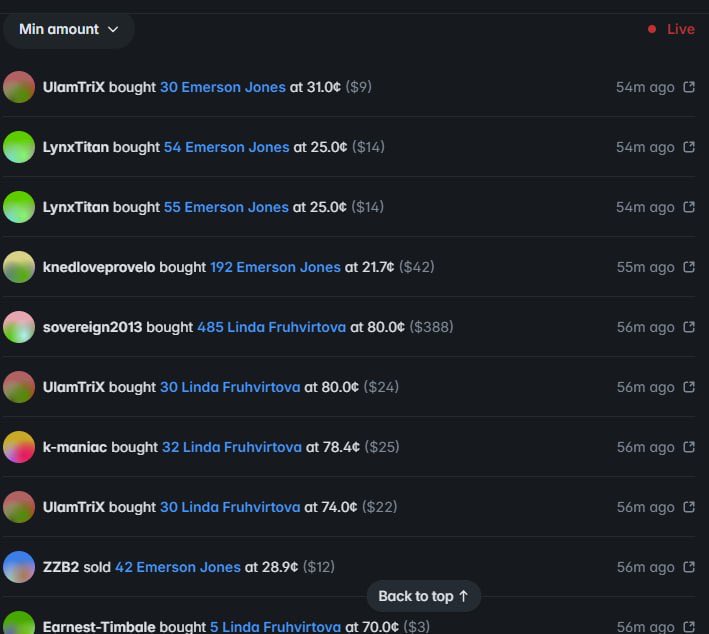Image resolution: width=709 pixels, height=634 pixels.
Task: Click the 28.9¢ price text
Action: 280,567
